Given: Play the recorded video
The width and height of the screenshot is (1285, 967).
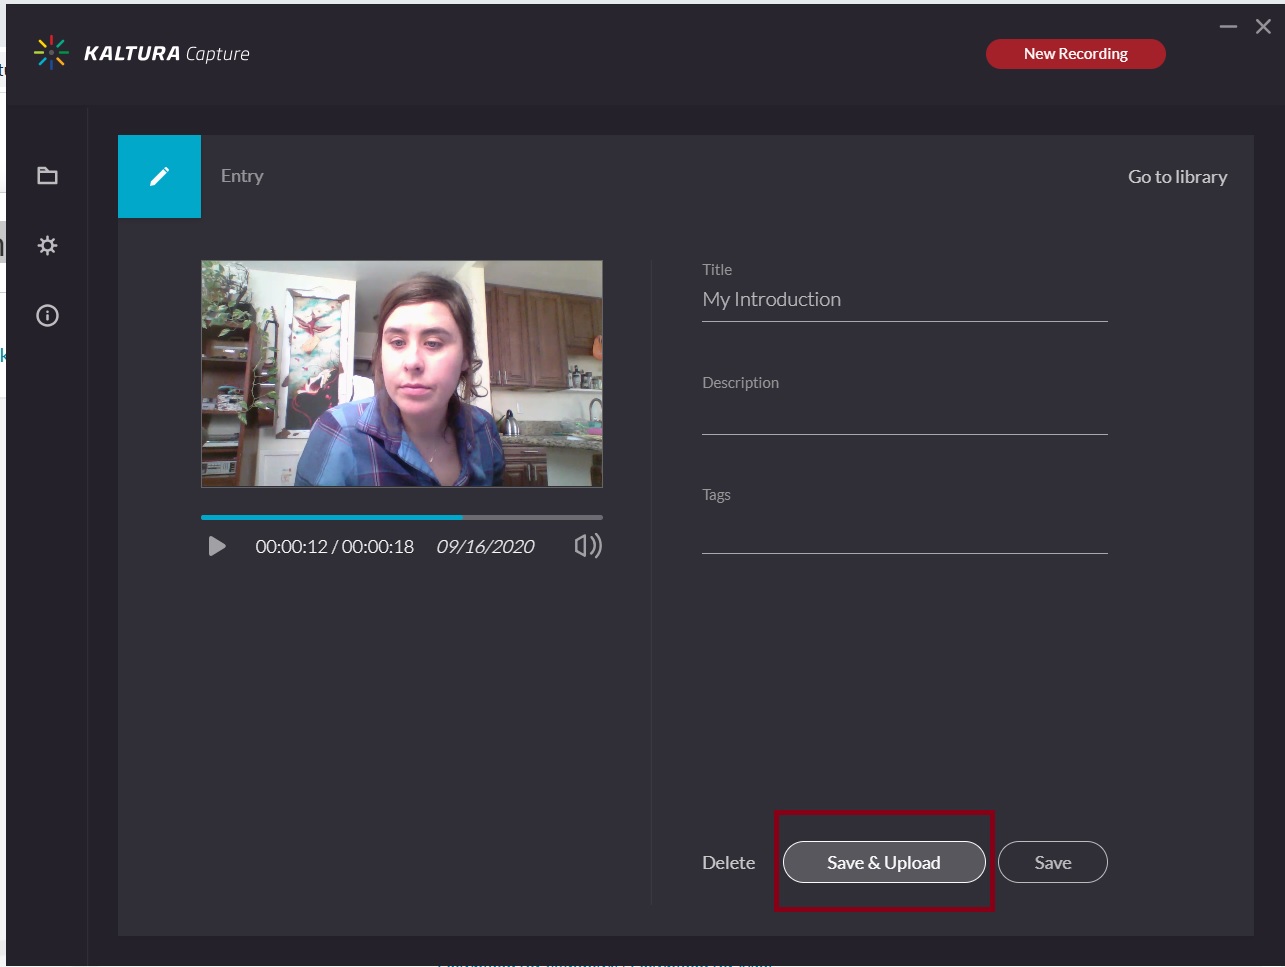Looking at the screenshot, I should tap(216, 546).
